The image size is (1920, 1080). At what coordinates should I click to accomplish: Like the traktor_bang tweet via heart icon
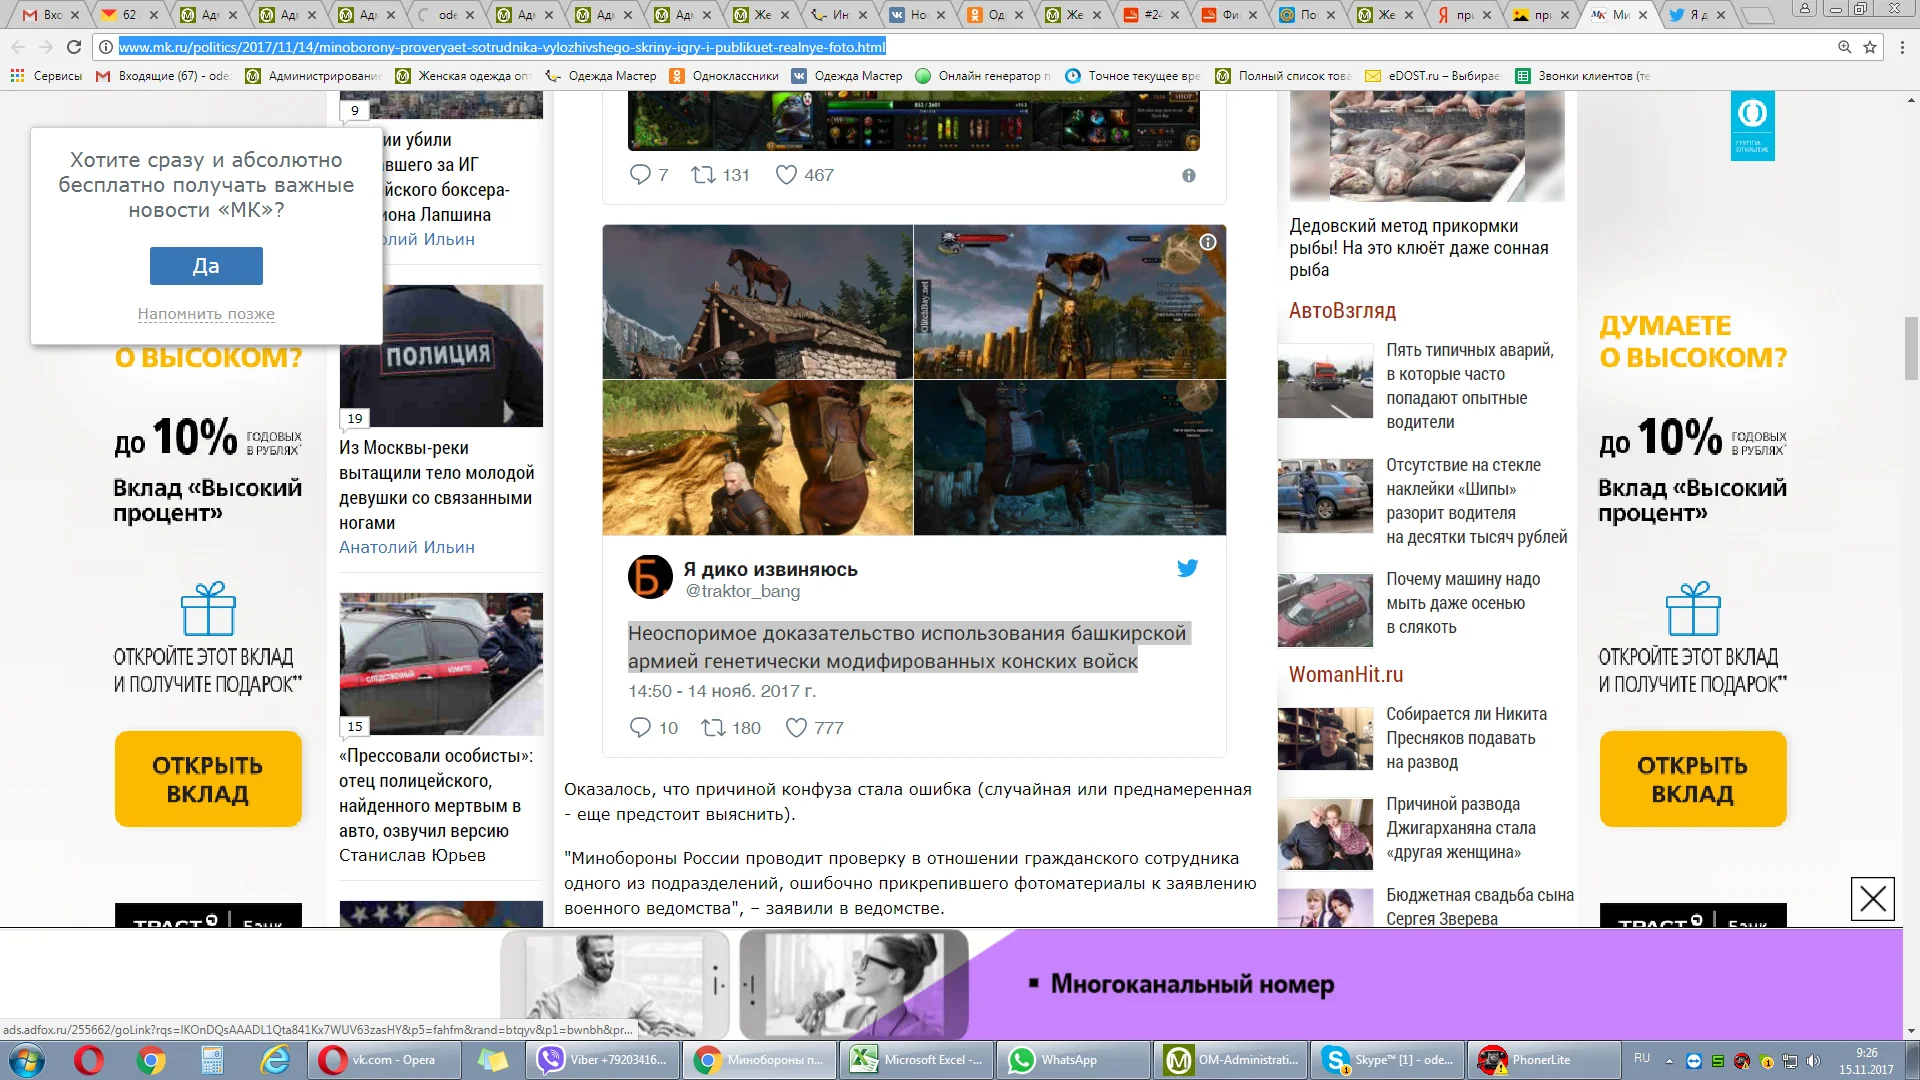click(x=796, y=728)
